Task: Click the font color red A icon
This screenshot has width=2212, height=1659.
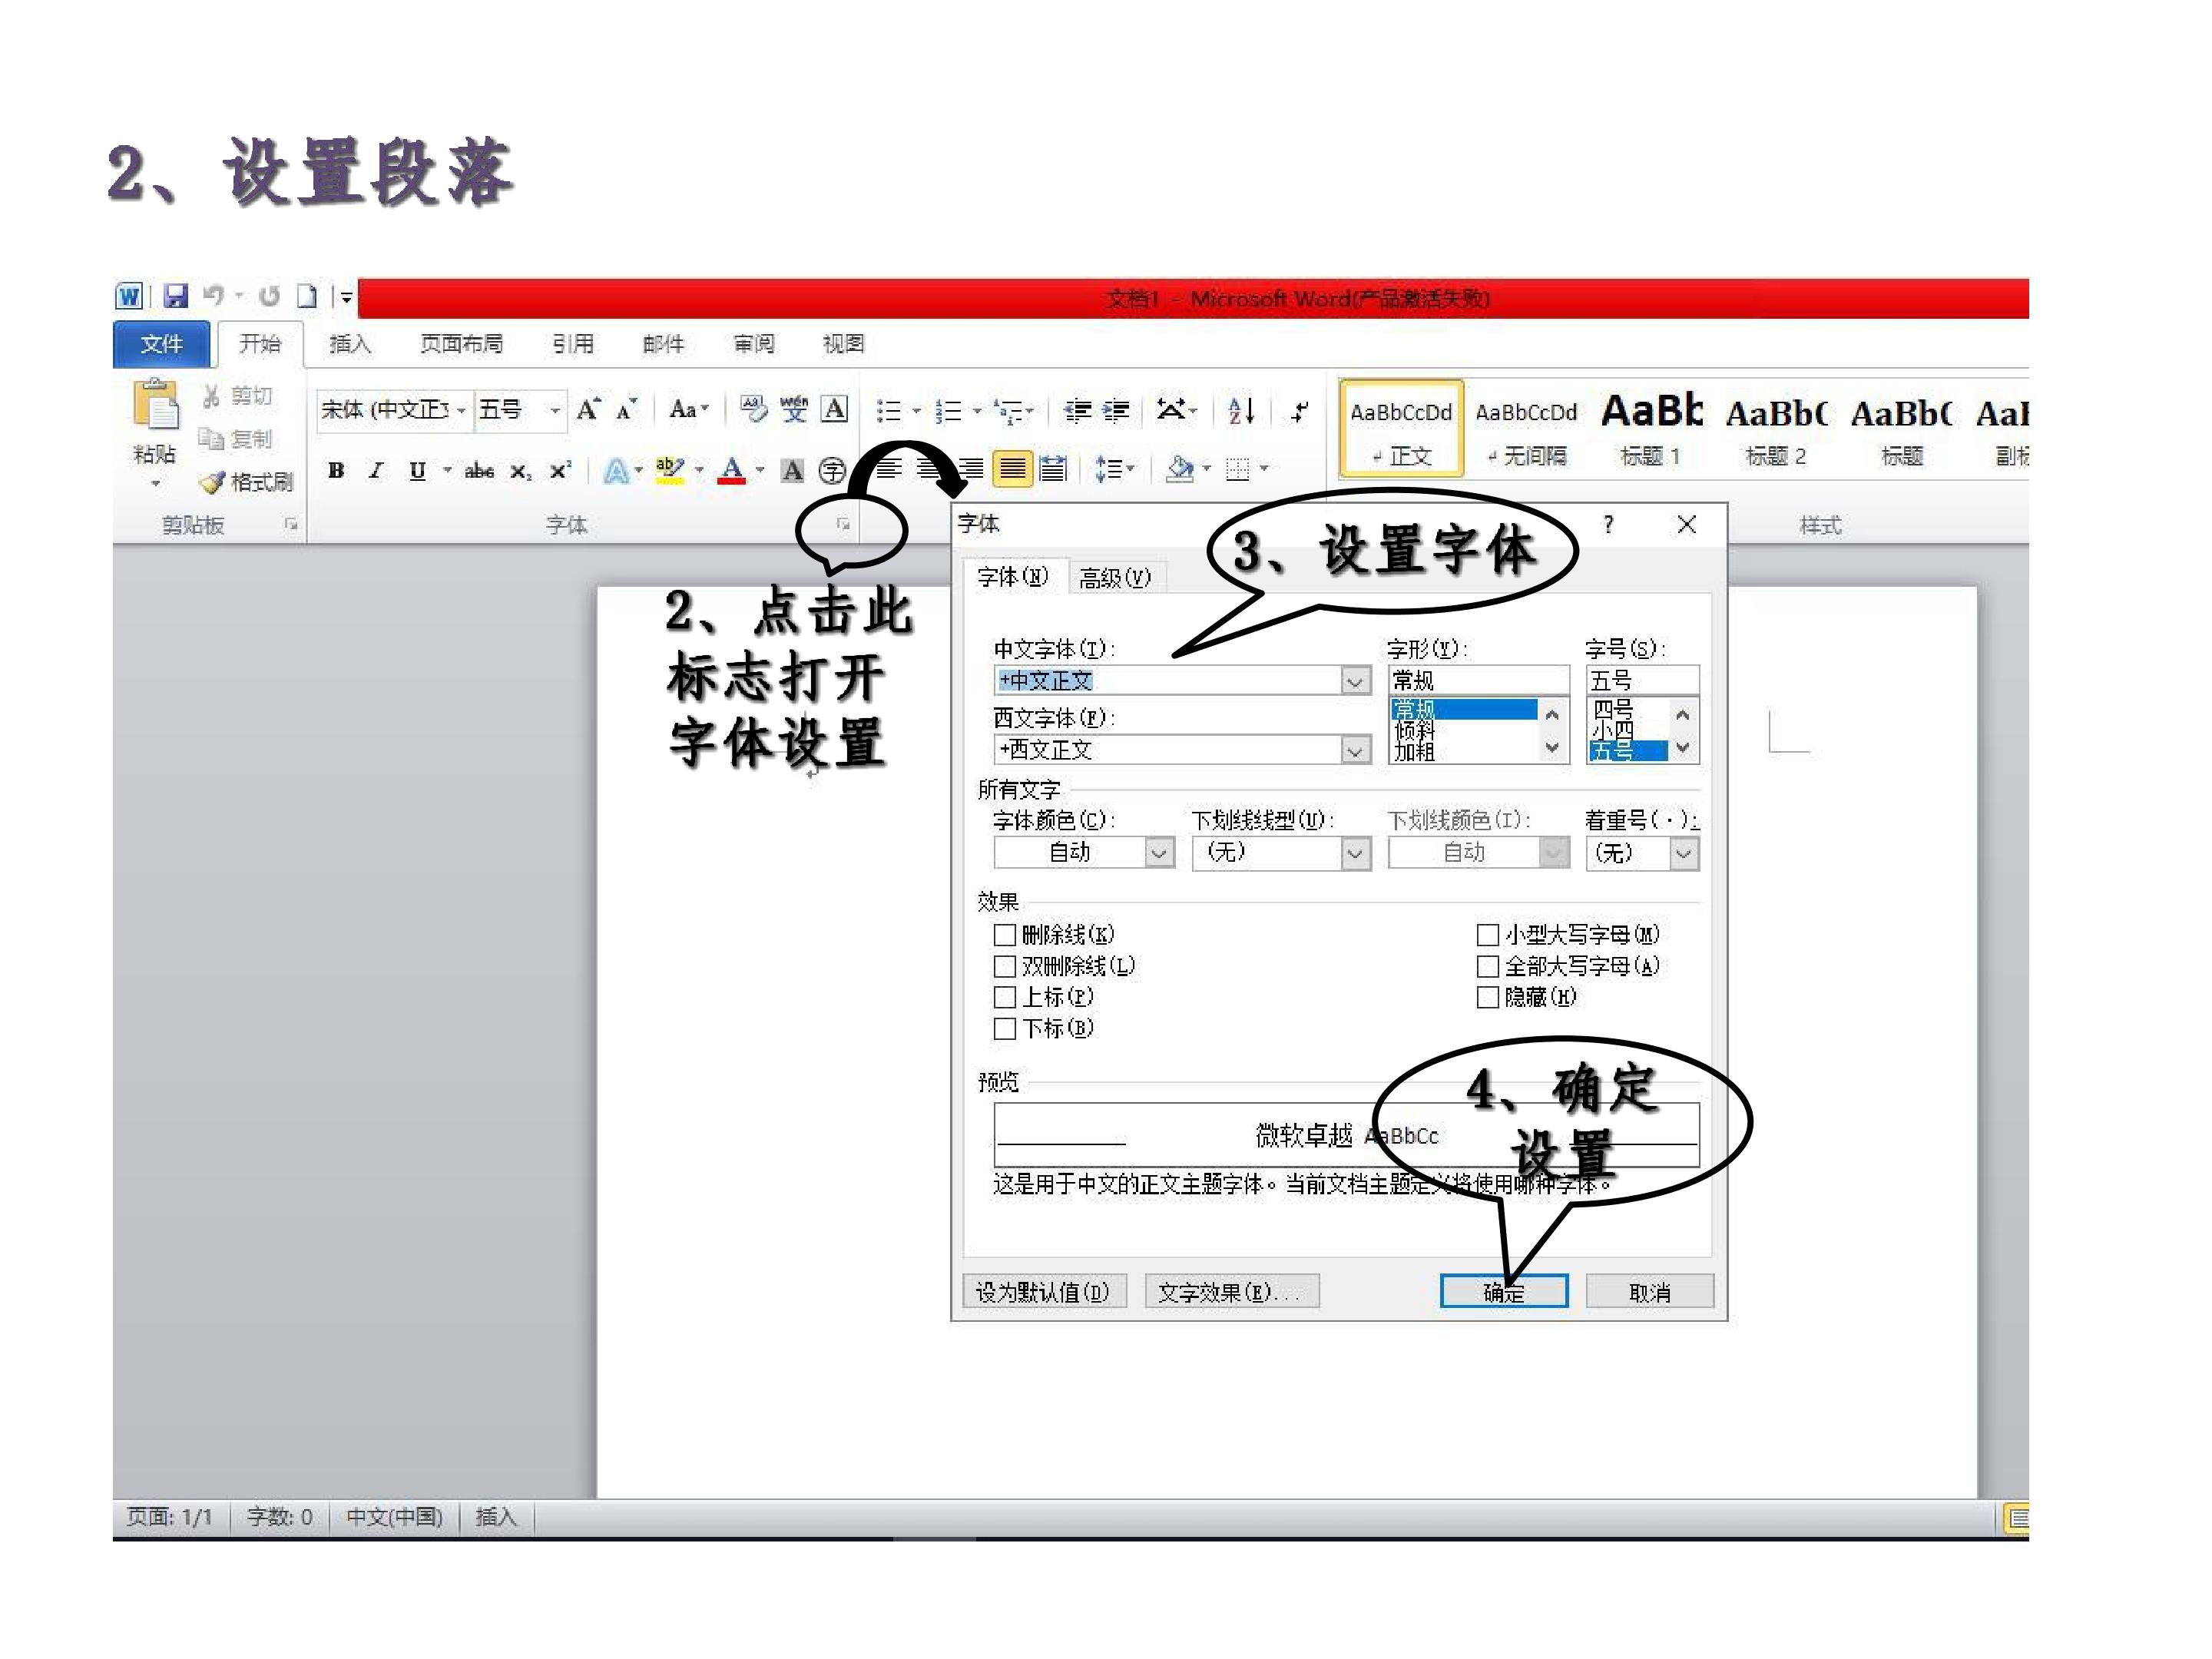Action: pyautogui.click(x=732, y=470)
